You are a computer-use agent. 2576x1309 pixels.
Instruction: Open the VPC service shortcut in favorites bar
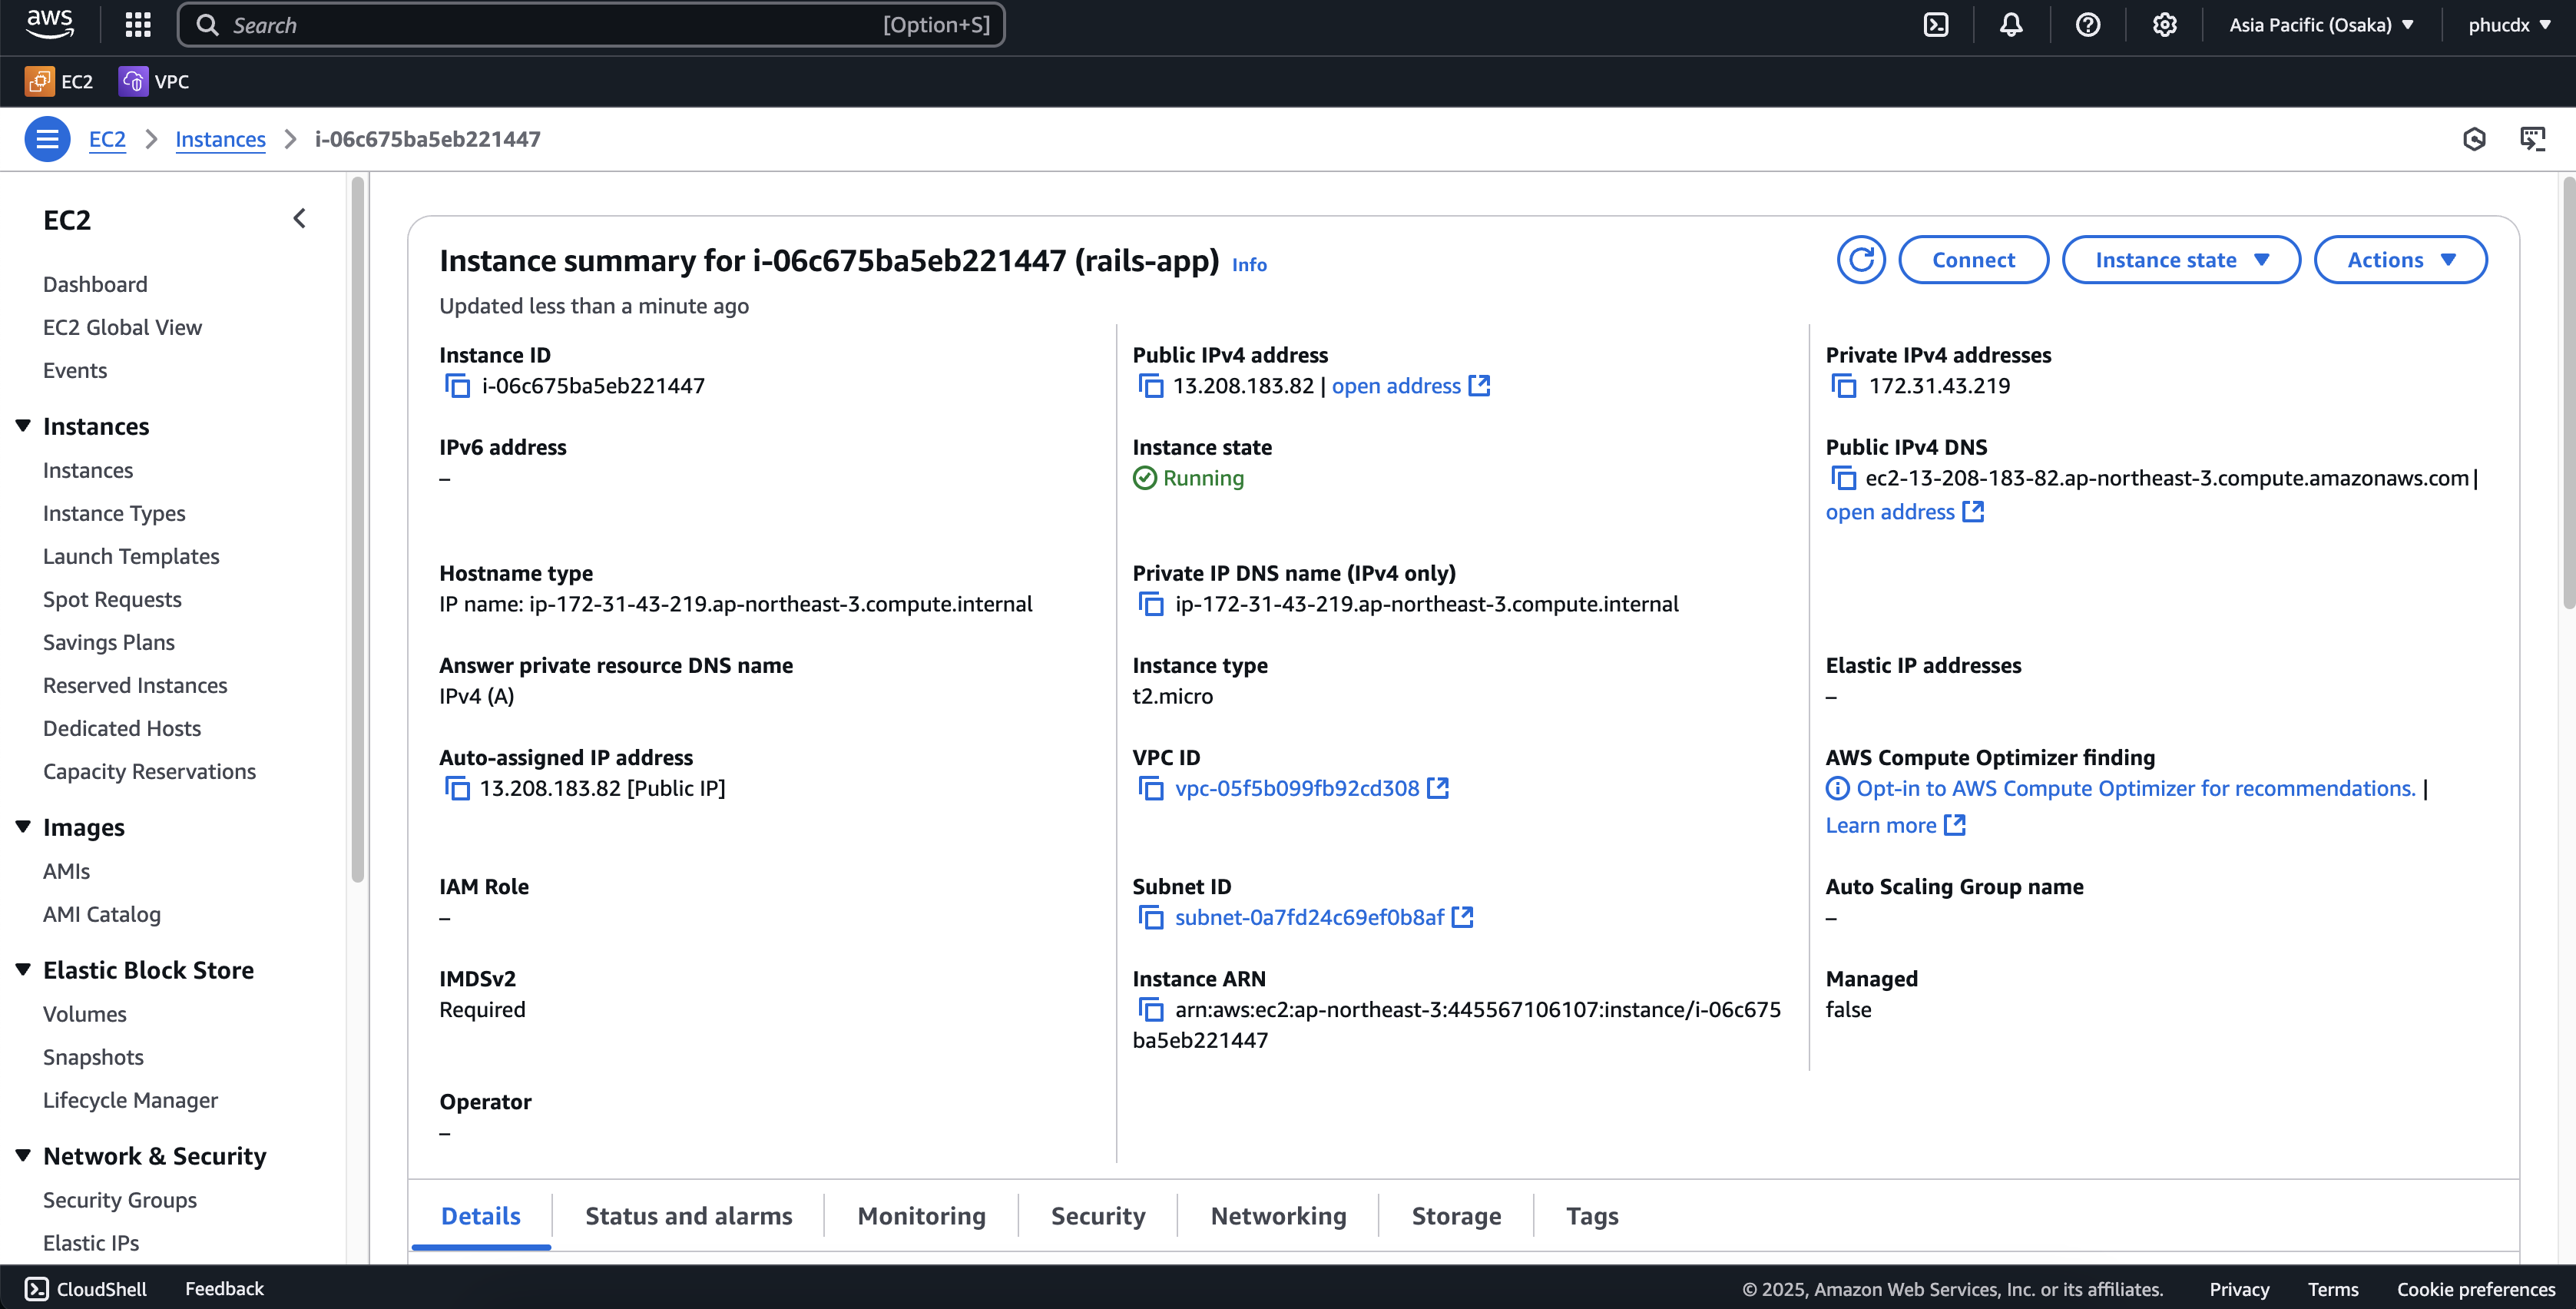[155, 81]
